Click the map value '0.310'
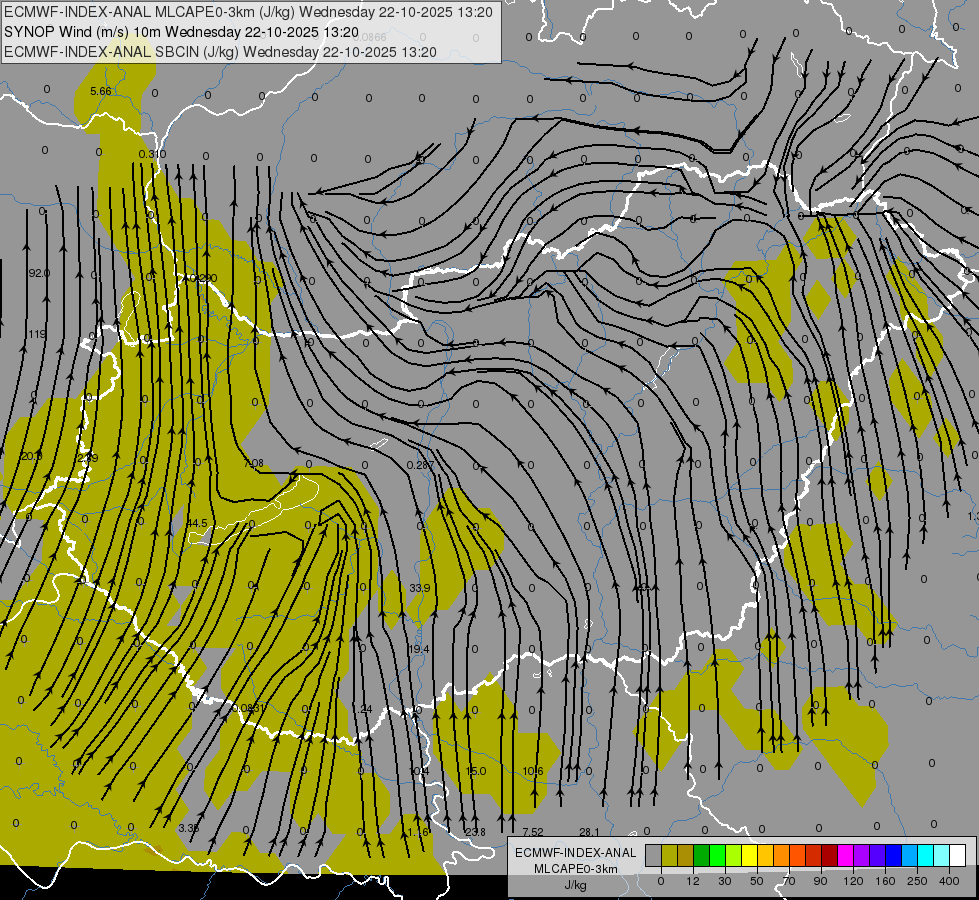This screenshot has height=900, width=979. pos(152,154)
